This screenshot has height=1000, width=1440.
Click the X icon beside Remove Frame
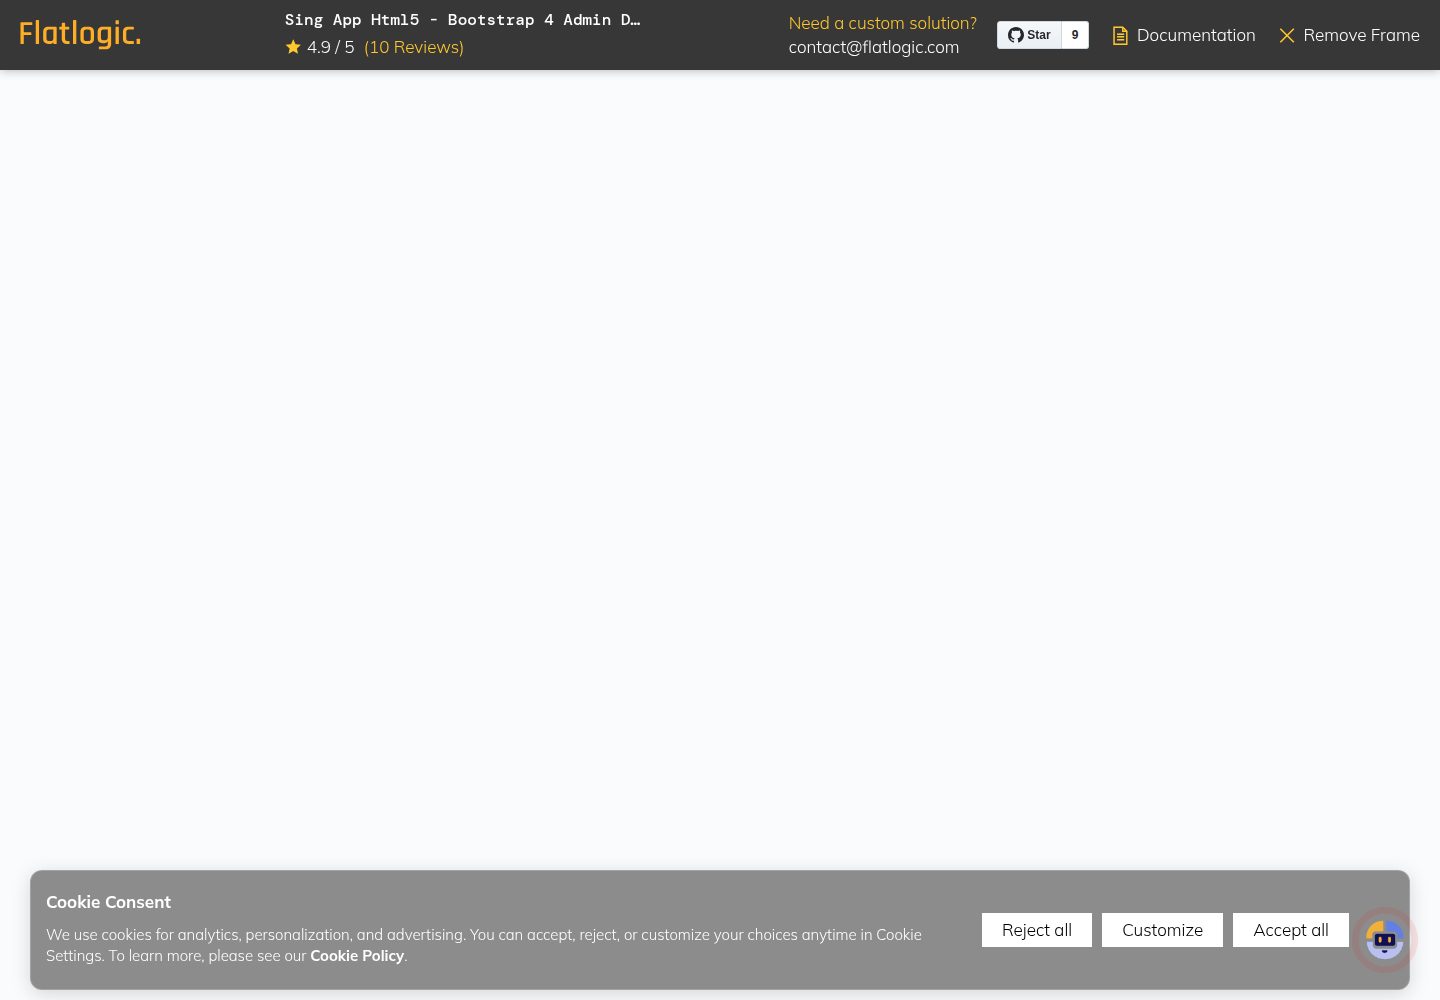(1287, 36)
